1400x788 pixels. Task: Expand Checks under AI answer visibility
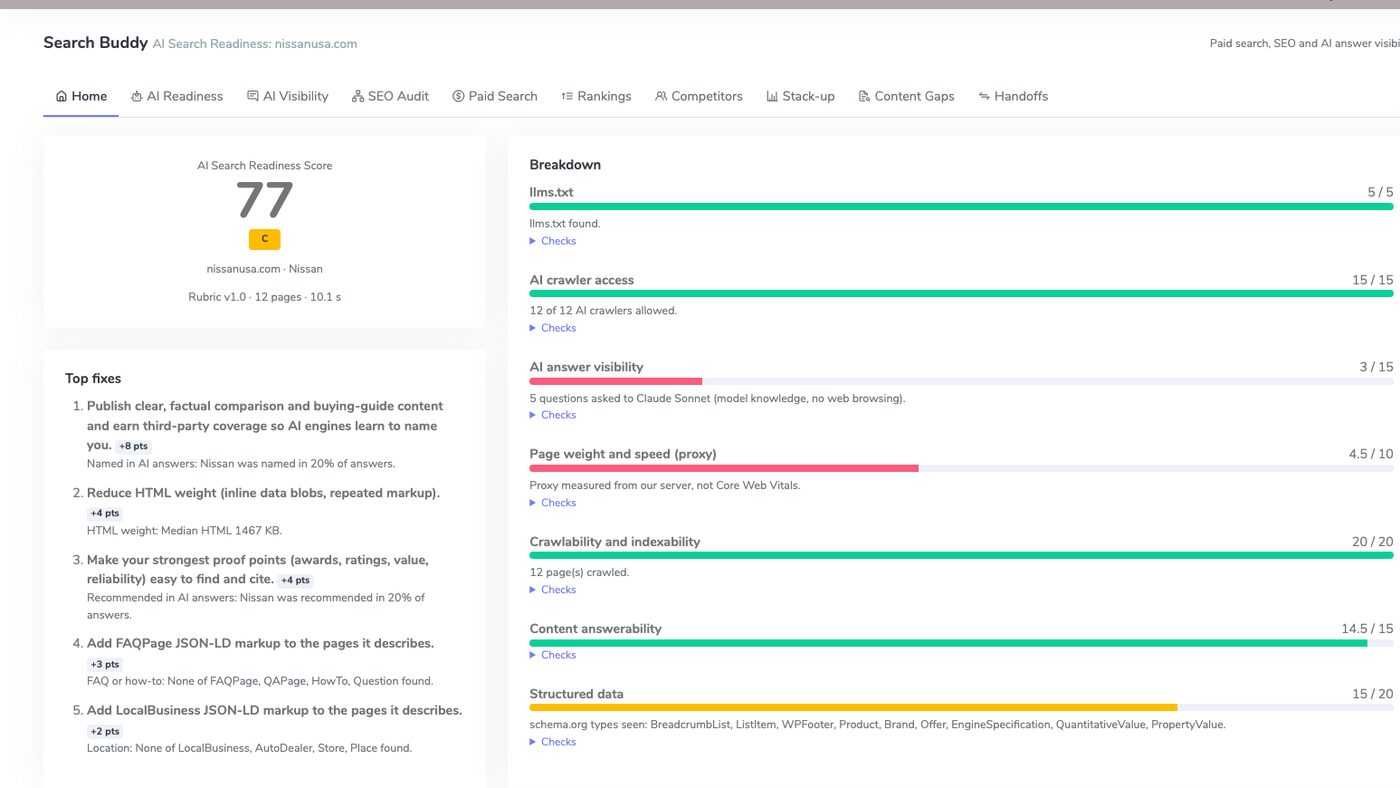pos(553,415)
